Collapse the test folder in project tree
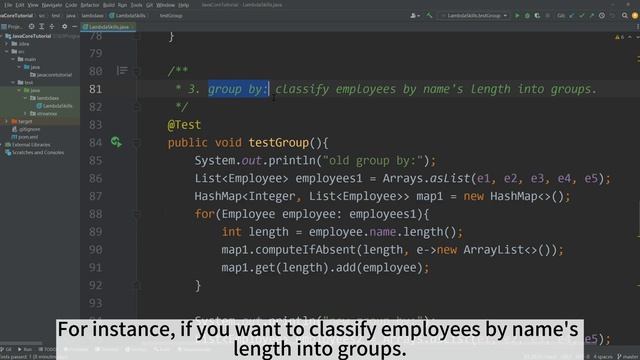The height and width of the screenshot is (360, 640). (x=13, y=82)
